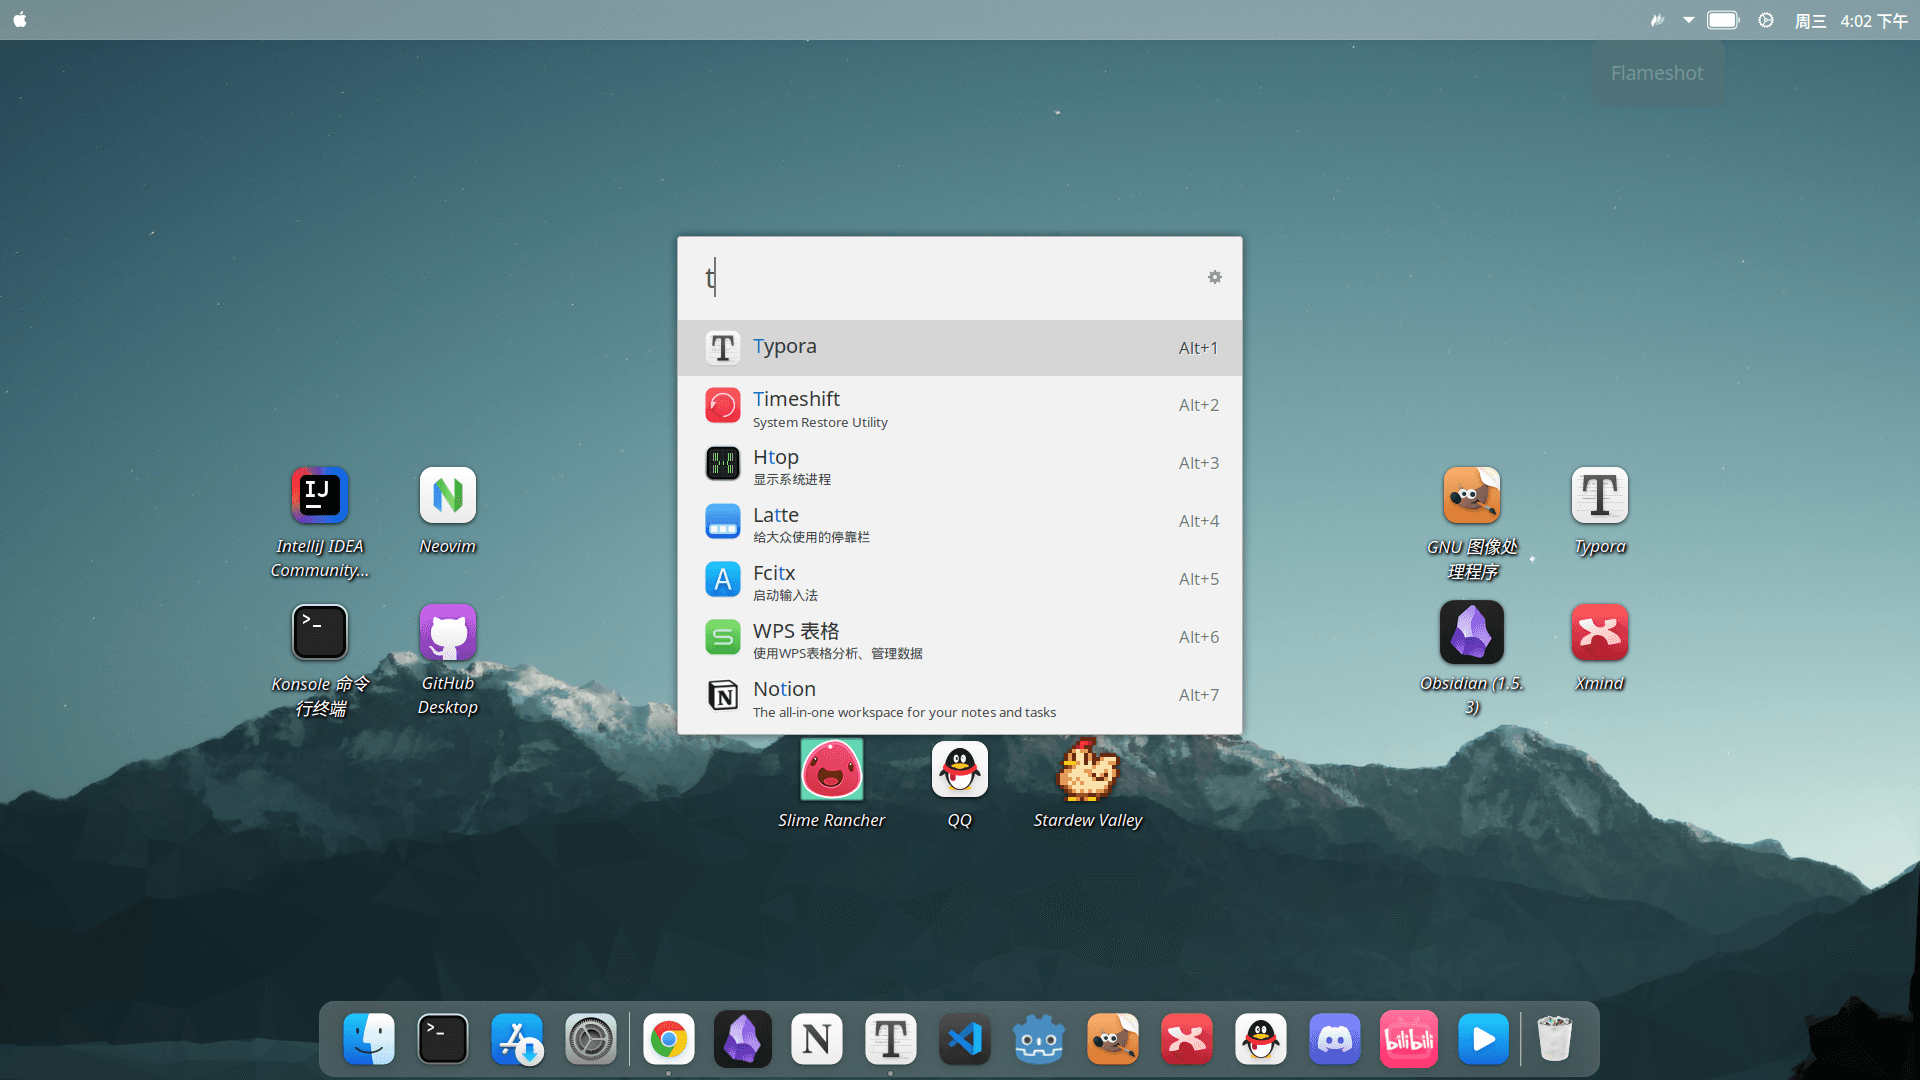Image resolution: width=1920 pixels, height=1080 pixels.
Task: Launch Latte from the results list
Action: pos(960,522)
